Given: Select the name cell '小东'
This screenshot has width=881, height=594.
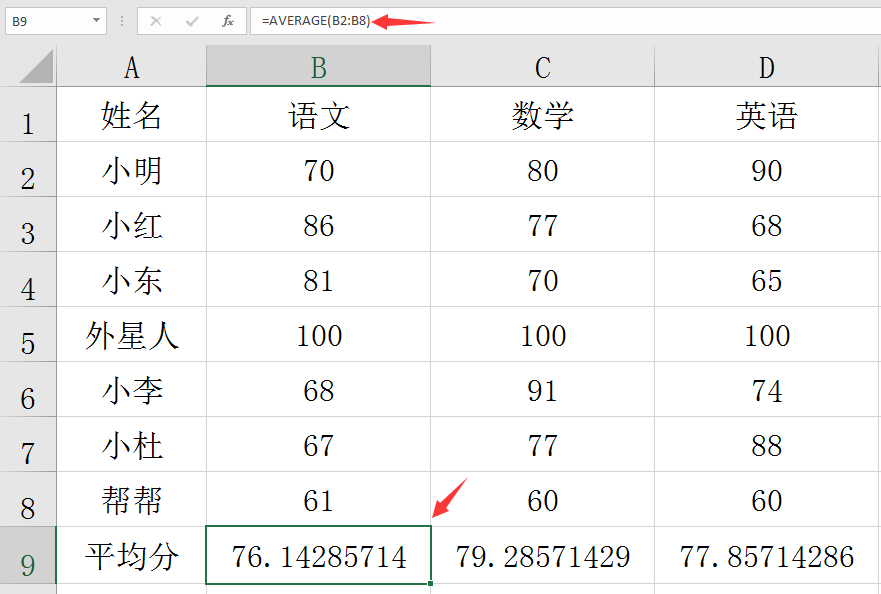Looking at the screenshot, I should click(x=131, y=279).
